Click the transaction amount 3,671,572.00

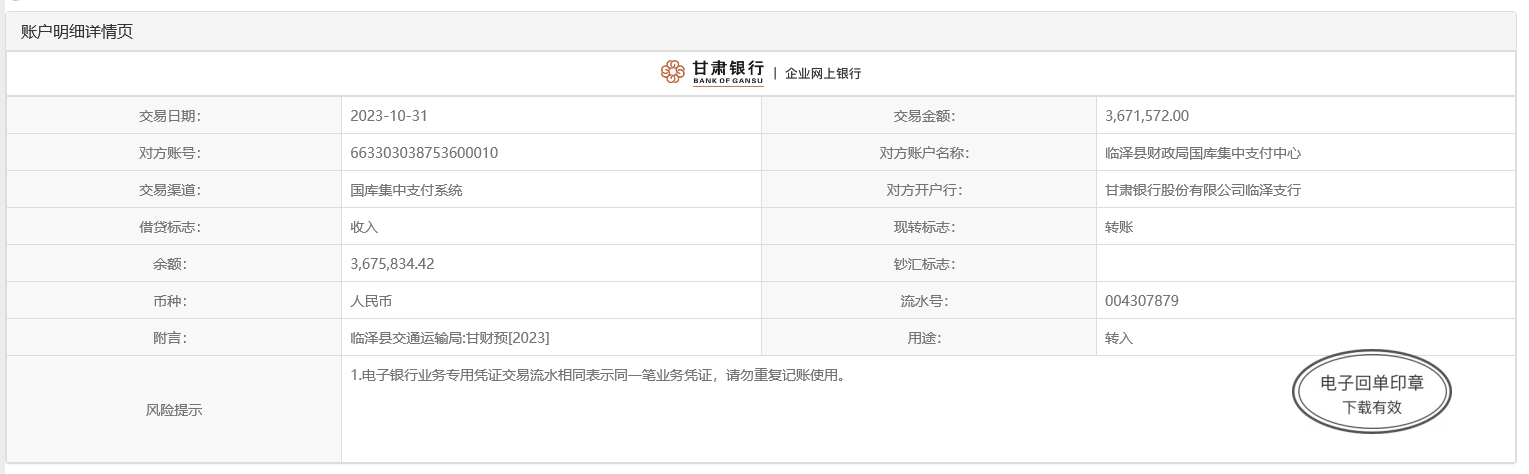pos(1147,116)
